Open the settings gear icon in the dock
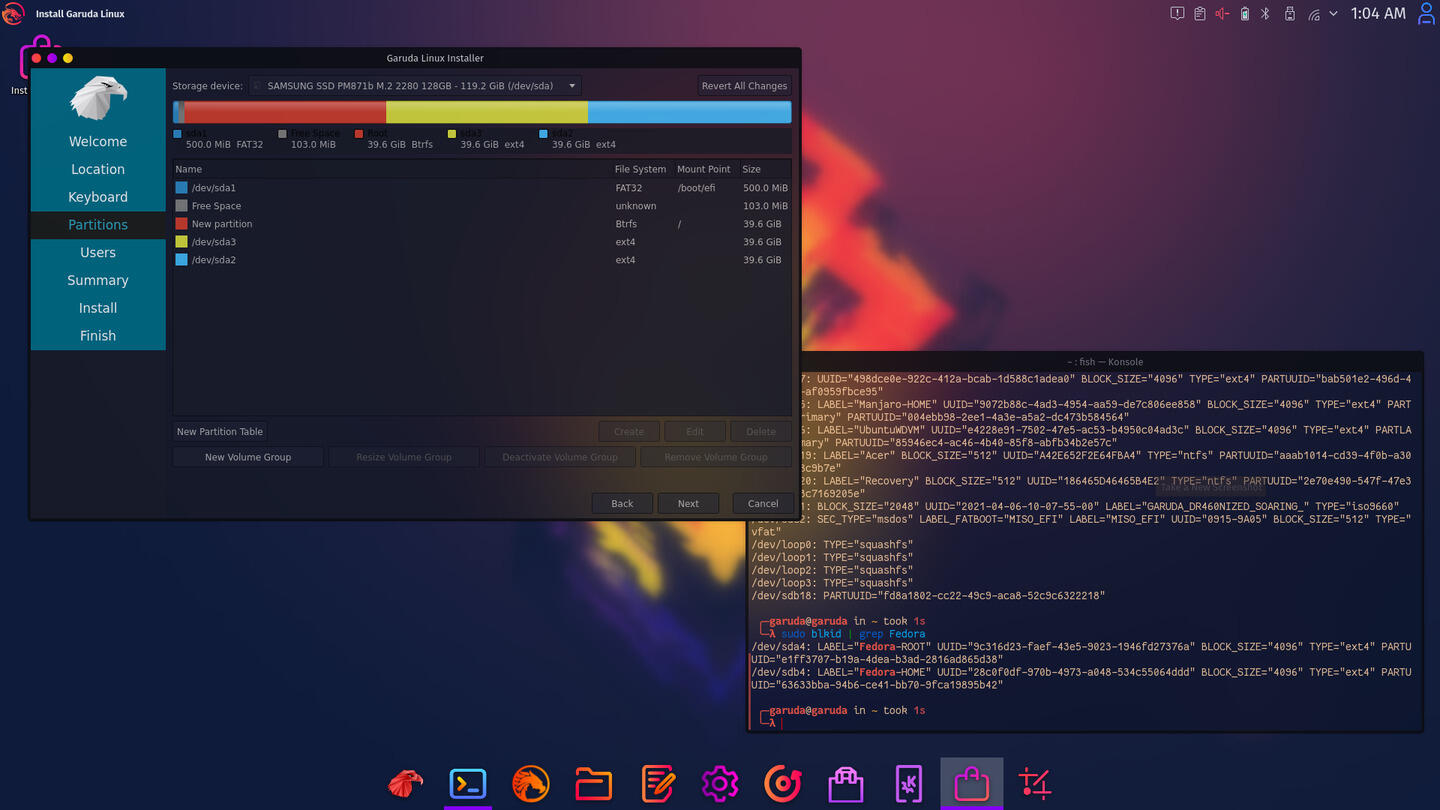Image resolution: width=1440 pixels, height=810 pixels. tap(720, 783)
